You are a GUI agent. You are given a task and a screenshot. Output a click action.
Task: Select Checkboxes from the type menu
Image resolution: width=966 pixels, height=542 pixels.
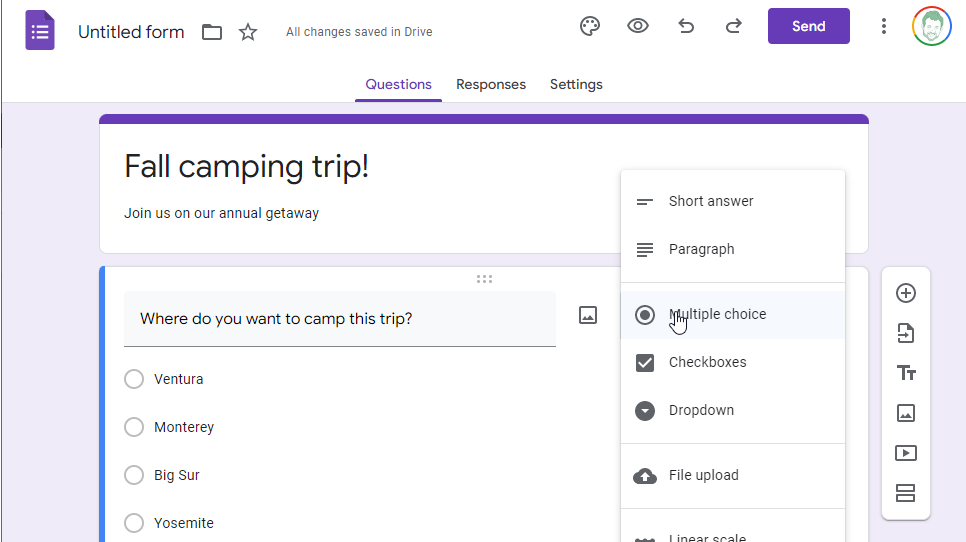pyautogui.click(x=707, y=362)
